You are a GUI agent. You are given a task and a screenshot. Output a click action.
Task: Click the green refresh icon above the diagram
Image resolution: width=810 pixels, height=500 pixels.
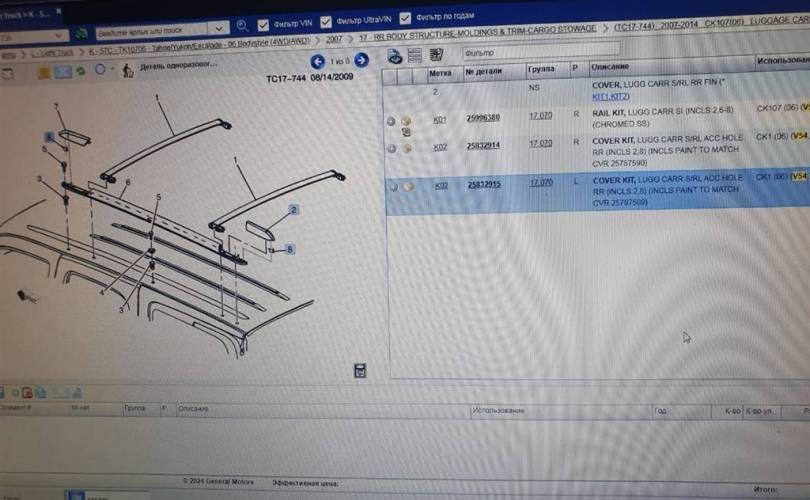click(80, 71)
